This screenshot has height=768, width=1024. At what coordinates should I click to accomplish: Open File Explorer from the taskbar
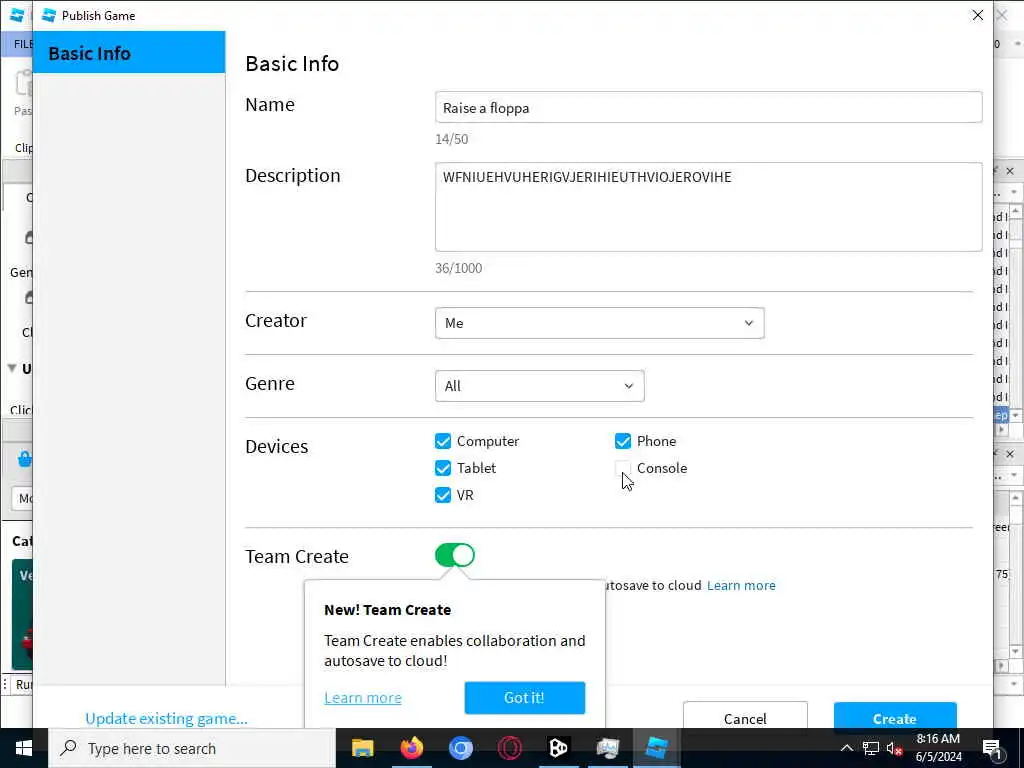click(x=362, y=748)
